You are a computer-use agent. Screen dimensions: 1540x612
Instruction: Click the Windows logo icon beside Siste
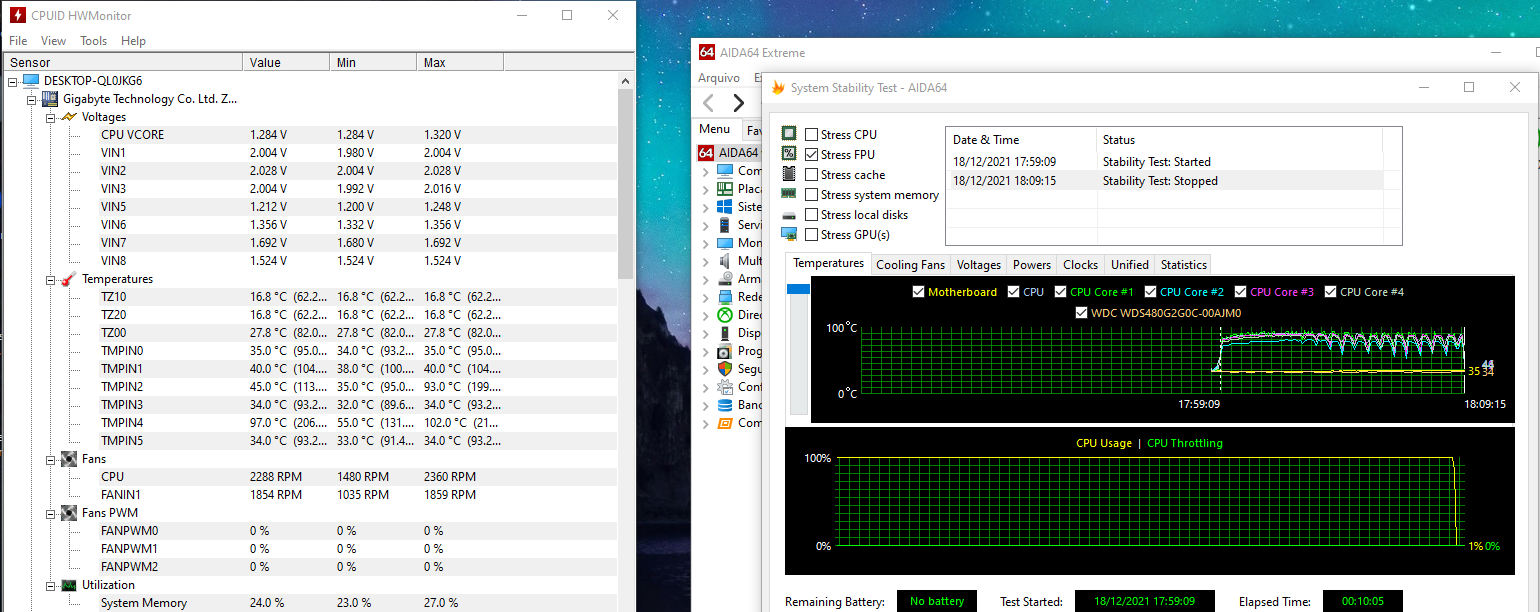(x=725, y=207)
